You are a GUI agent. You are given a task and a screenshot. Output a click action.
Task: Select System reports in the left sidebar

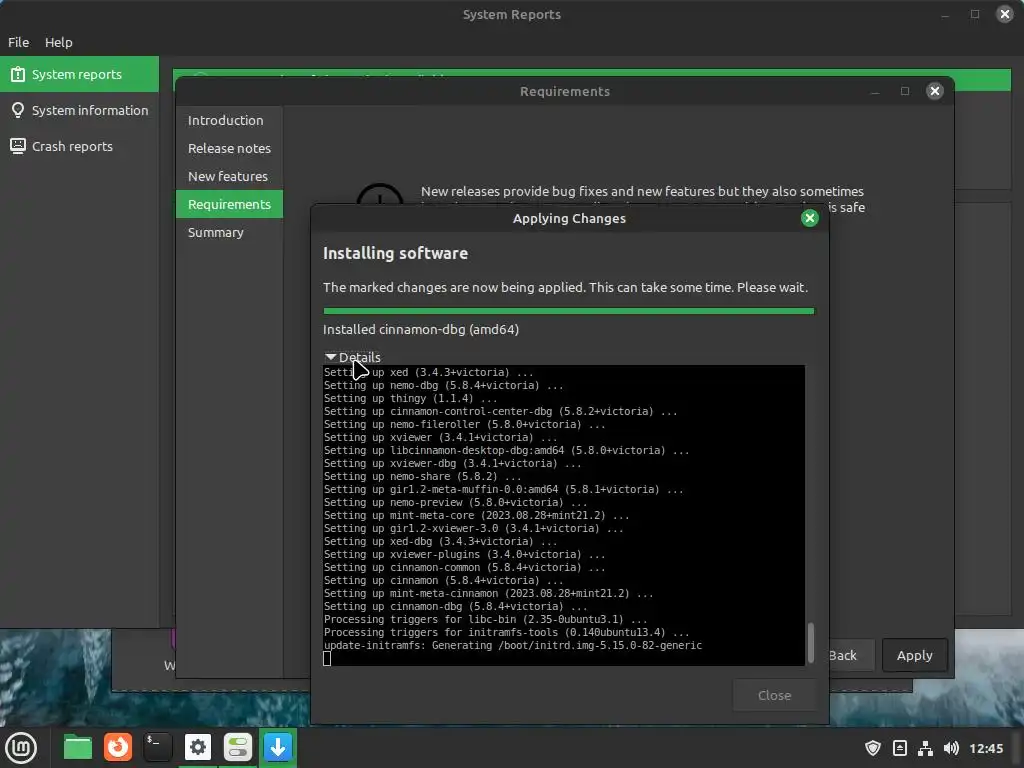coord(79,74)
